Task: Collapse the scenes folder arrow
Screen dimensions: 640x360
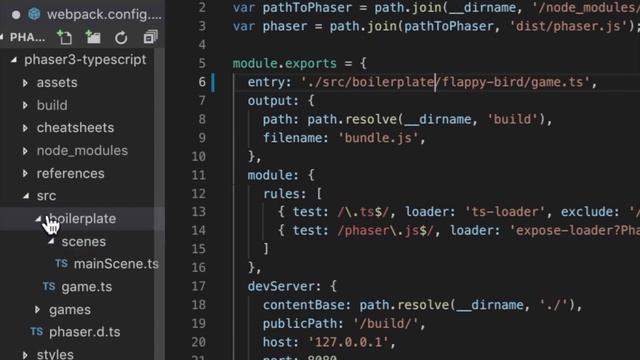Action: [51, 241]
